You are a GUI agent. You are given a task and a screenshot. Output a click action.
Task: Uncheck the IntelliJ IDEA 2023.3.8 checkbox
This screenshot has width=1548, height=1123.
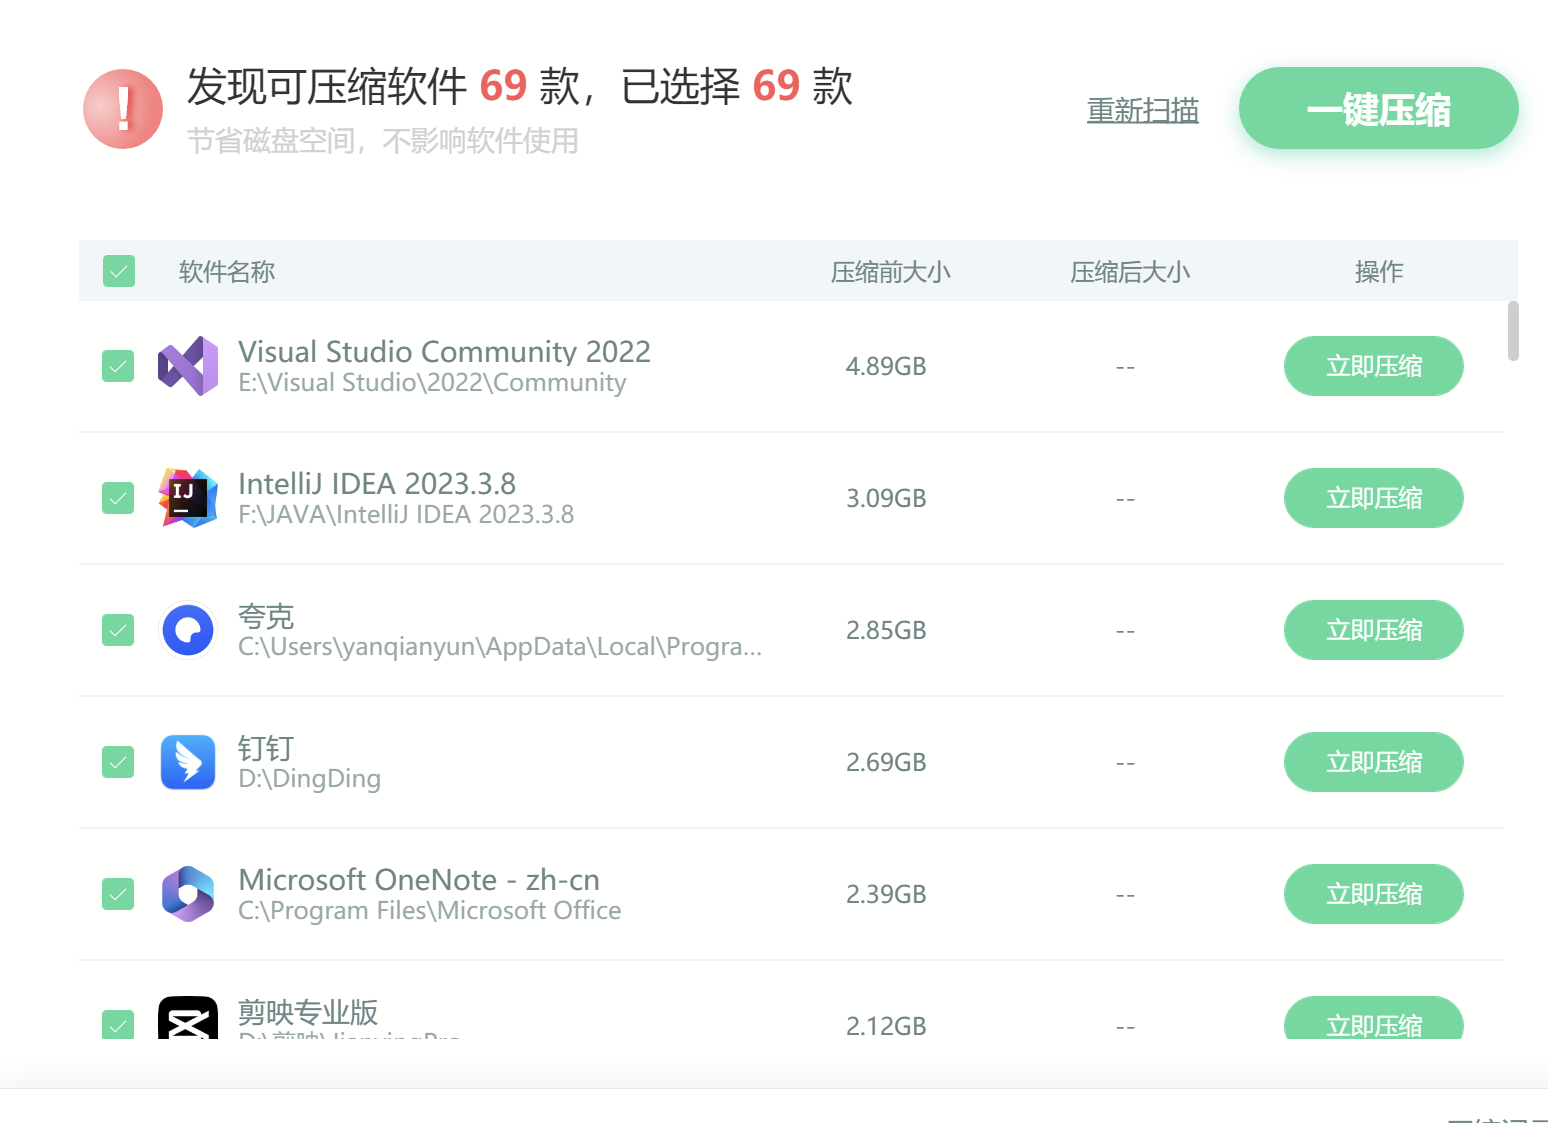coord(118,498)
